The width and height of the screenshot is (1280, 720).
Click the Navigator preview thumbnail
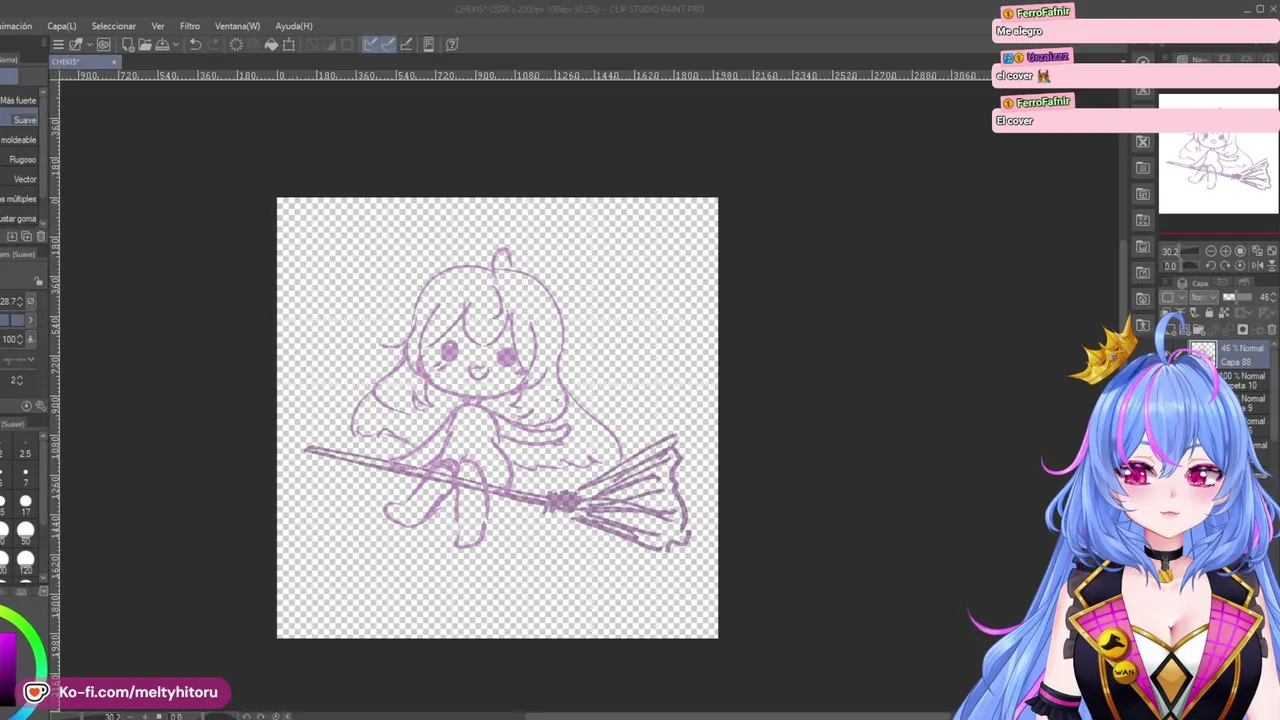coord(1218,154)
